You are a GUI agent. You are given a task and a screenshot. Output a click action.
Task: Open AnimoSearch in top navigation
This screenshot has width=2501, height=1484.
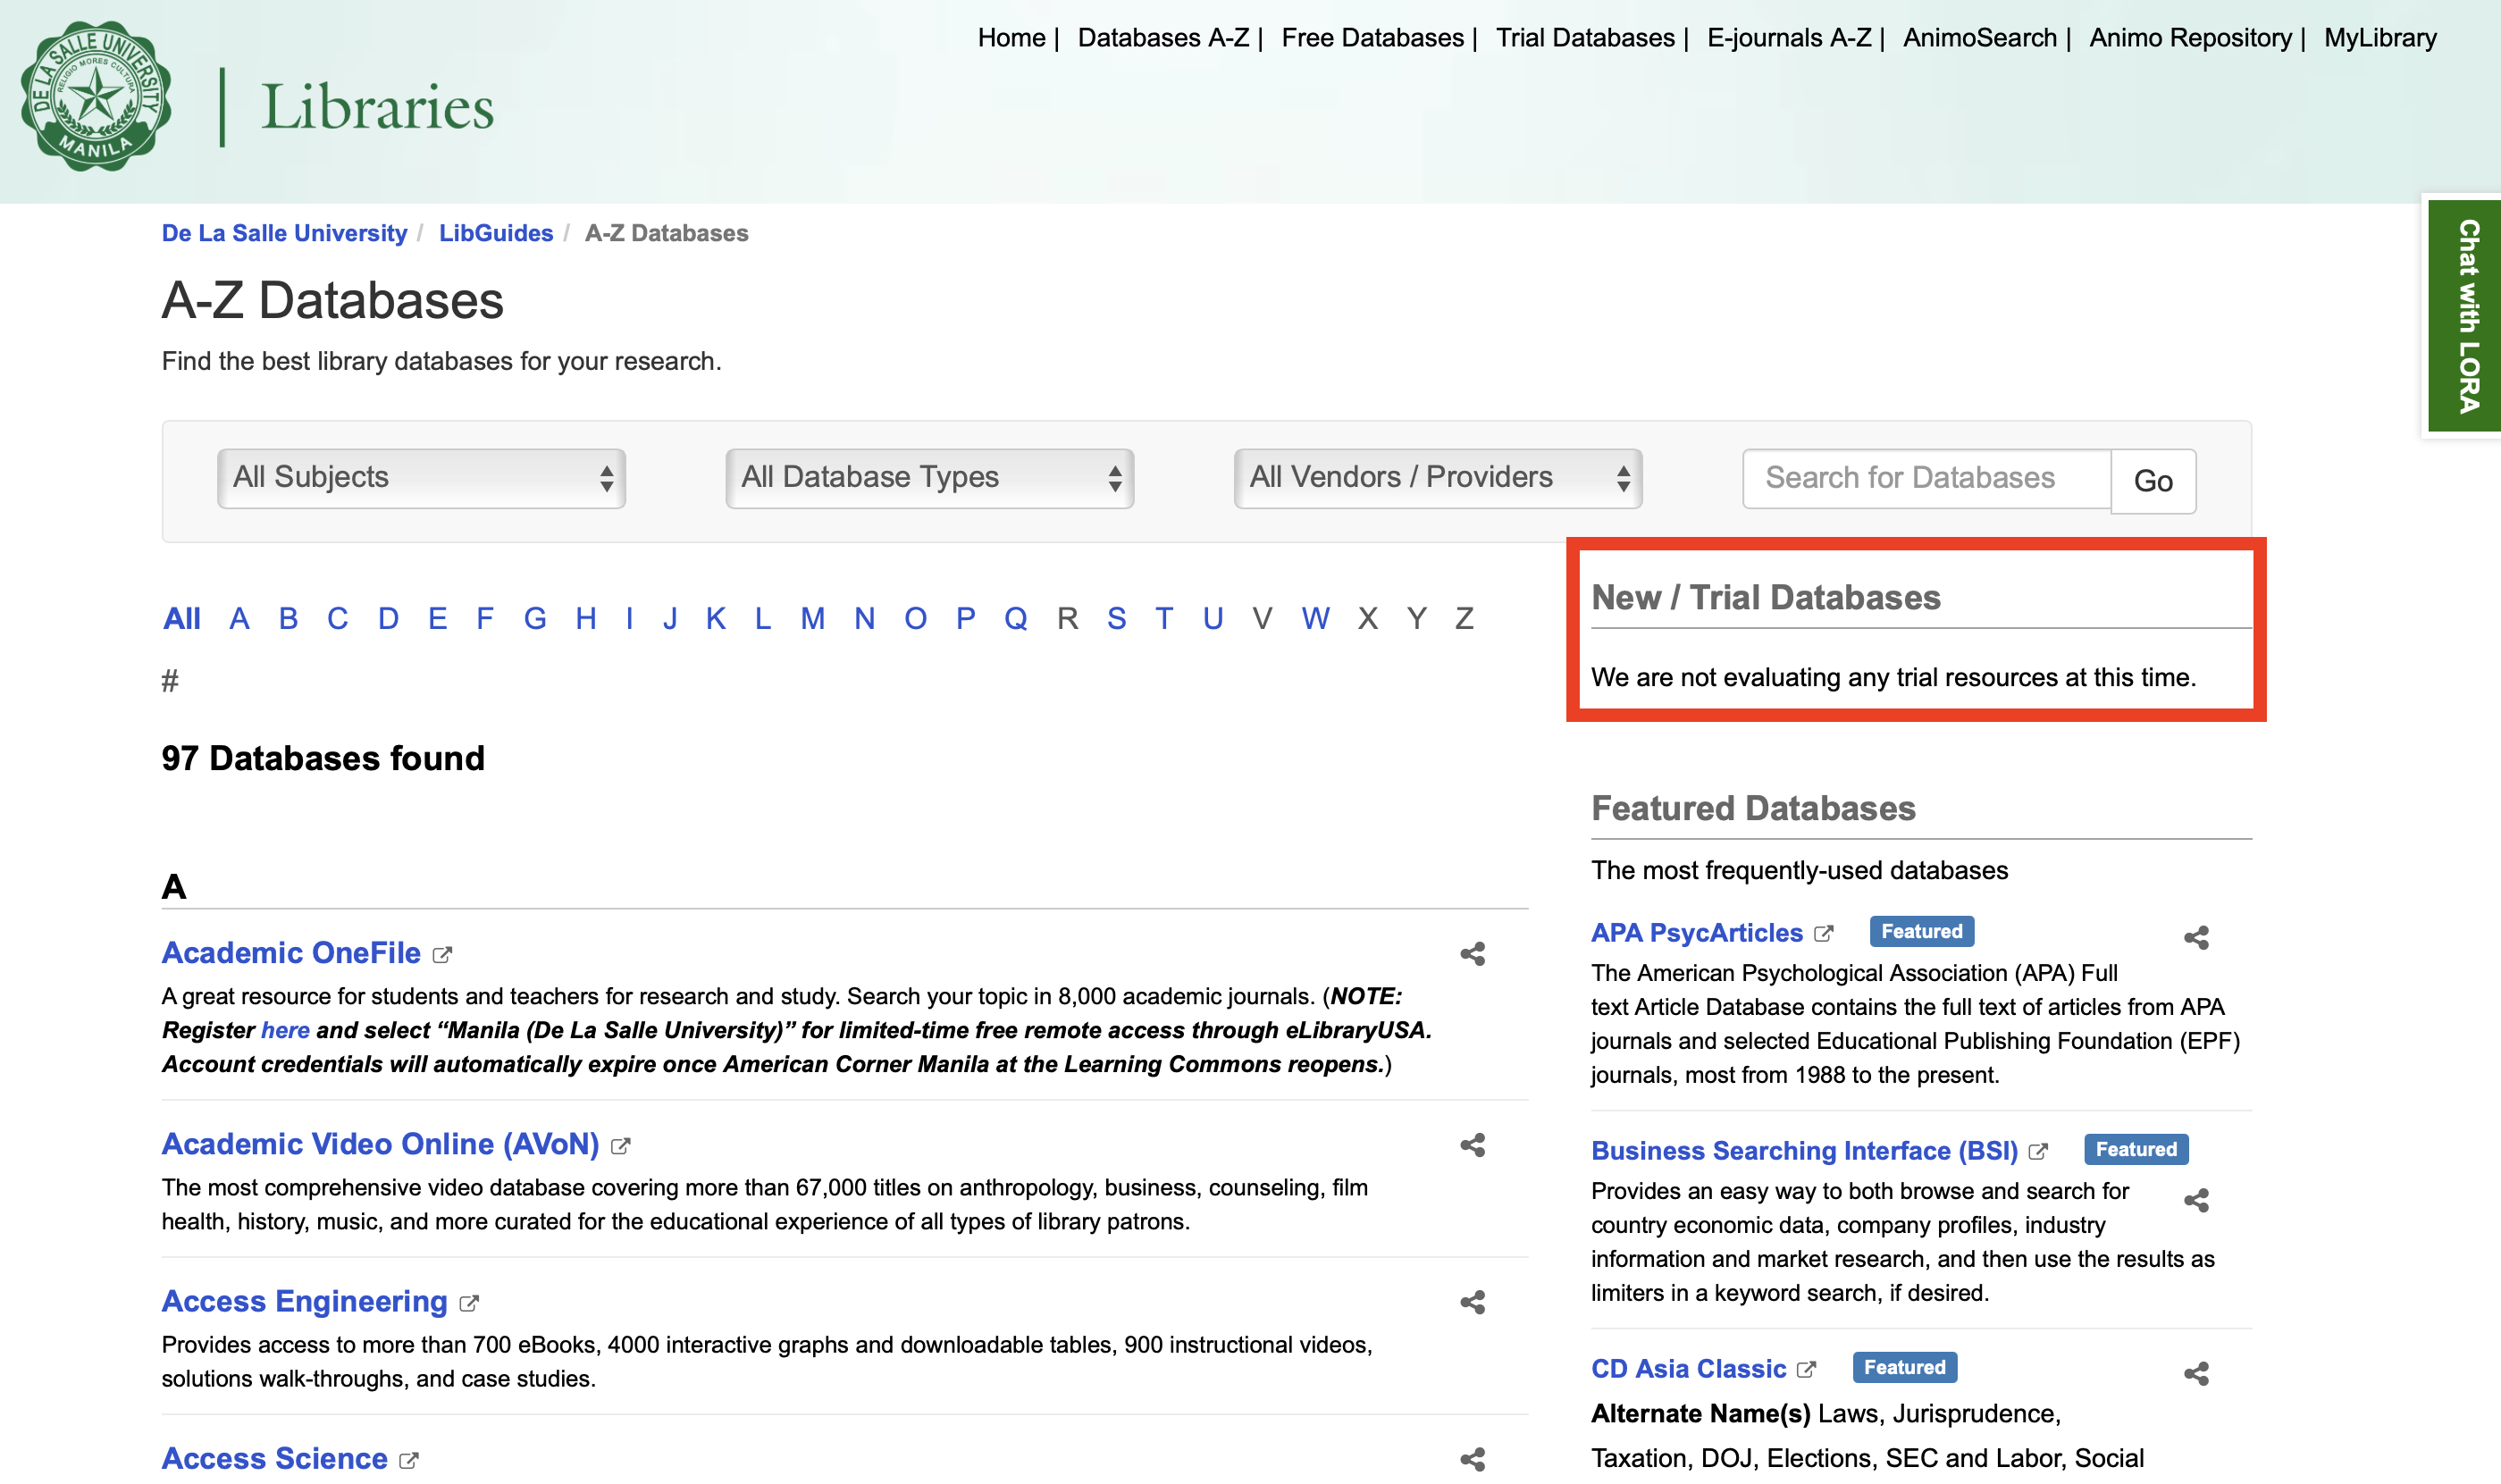coord(1980,38)
